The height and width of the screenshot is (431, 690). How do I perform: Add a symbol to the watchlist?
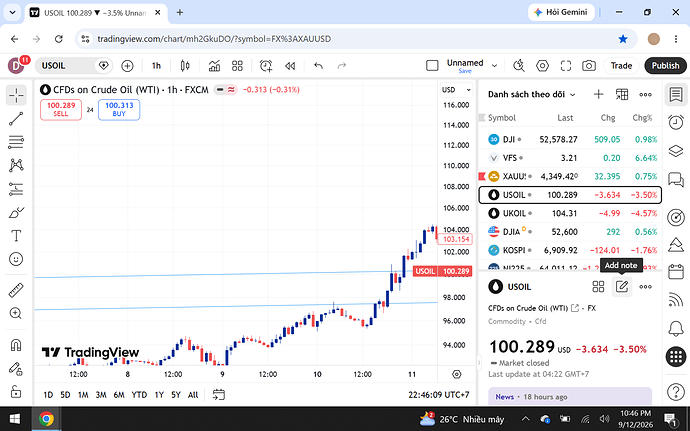598,94
